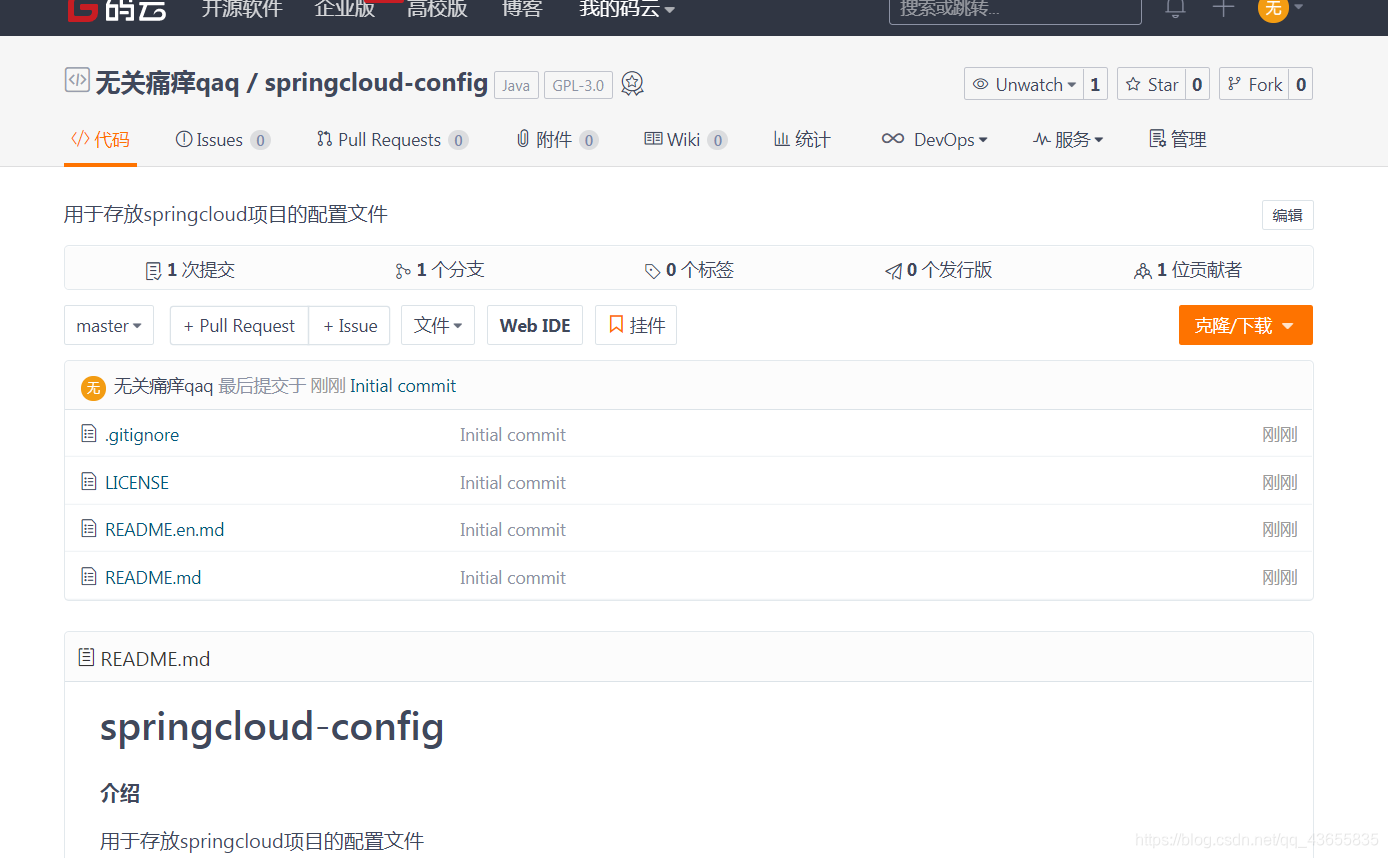The width and height of the screenshot is (1388, 858).
Task: Click the recommended badge icon after GPL-3.0
Action: click(x=632, y=84)
